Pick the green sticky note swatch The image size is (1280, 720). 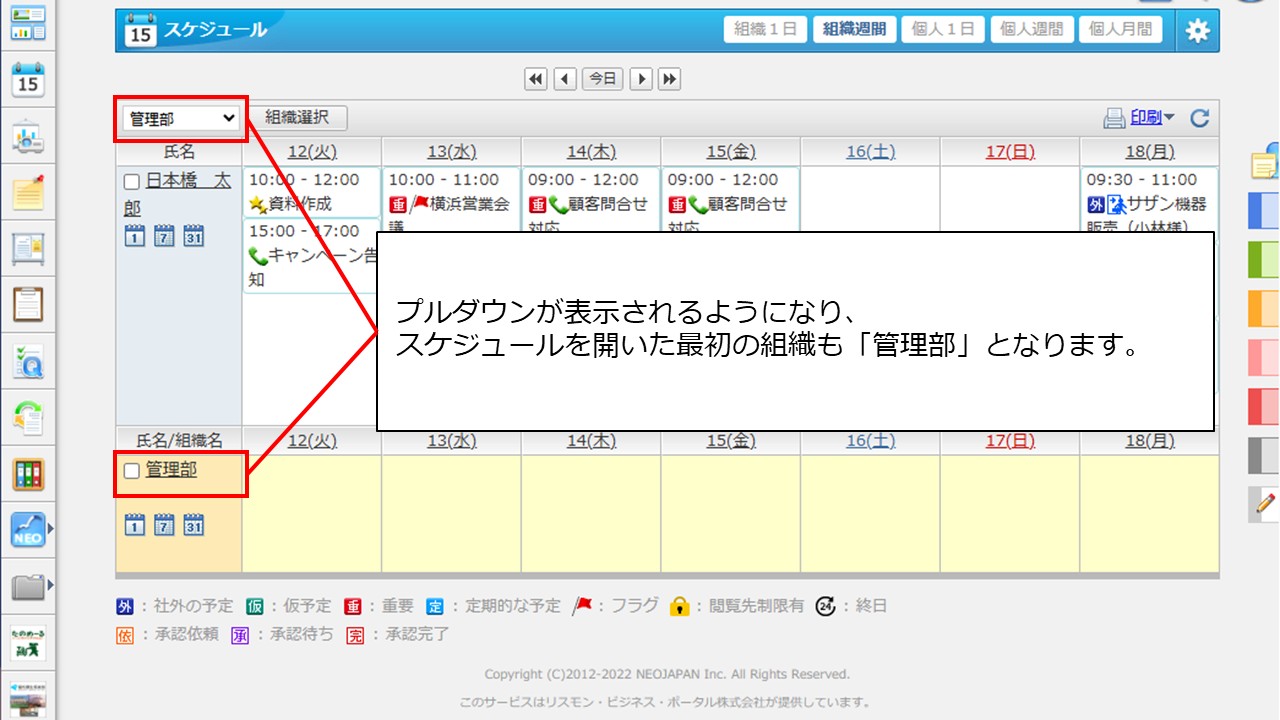(1265, 259)
